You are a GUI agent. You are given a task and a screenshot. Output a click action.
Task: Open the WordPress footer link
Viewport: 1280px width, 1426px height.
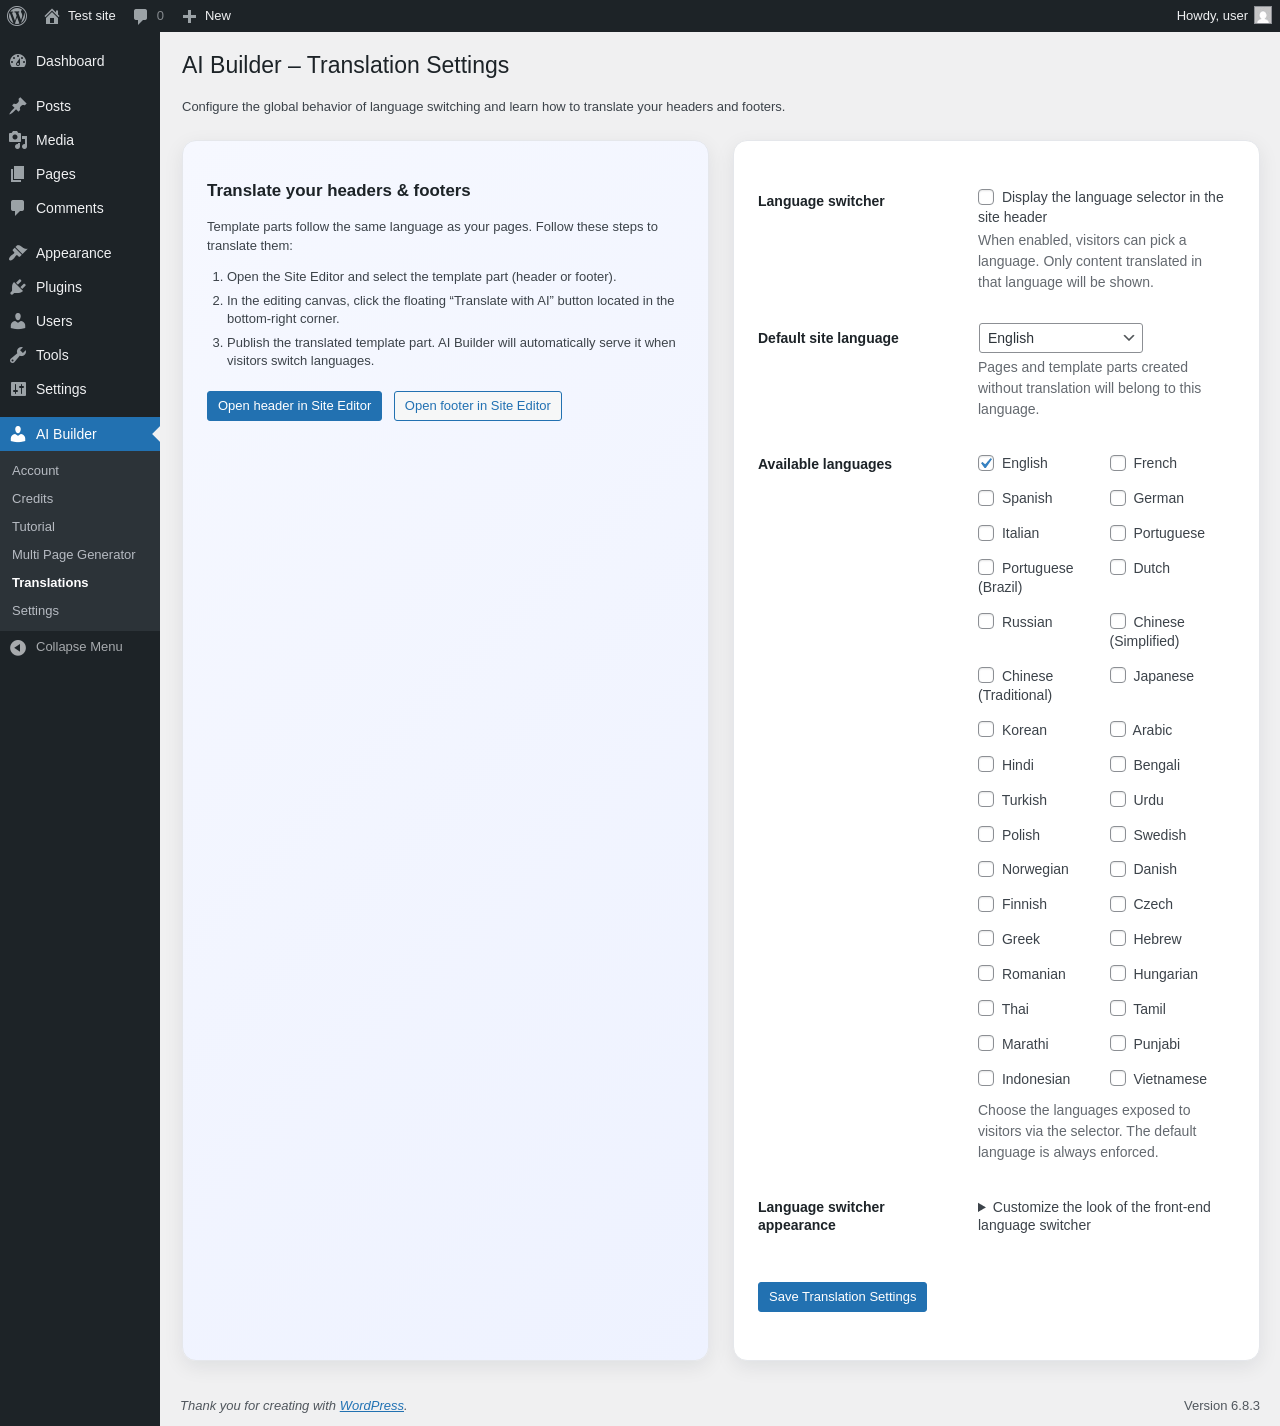(x=371, y=1406)
